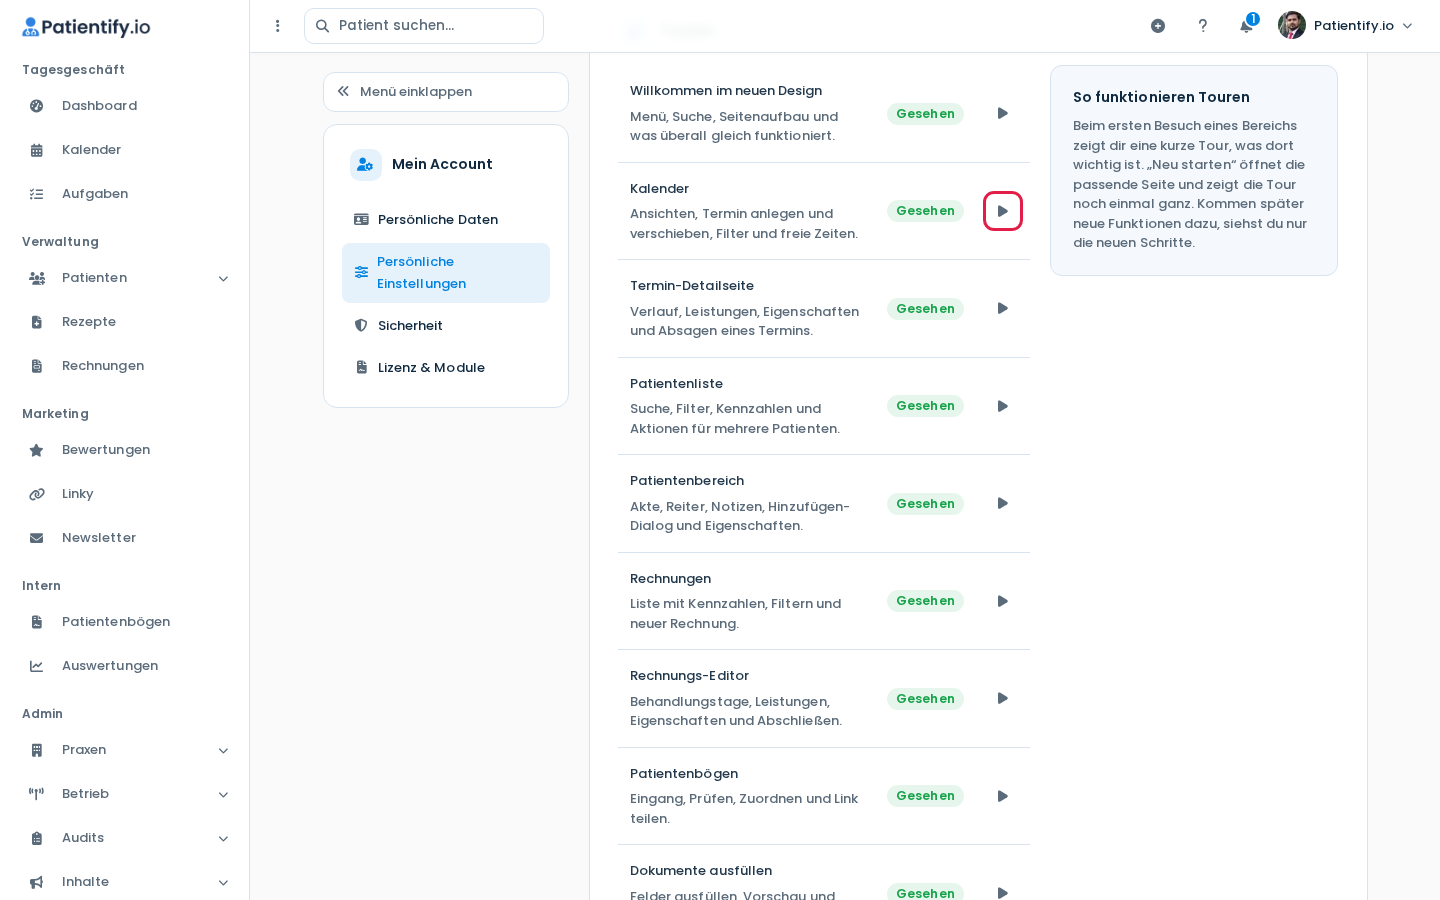This screenshot has width=1440, height=900.
Task: Expand the Audits submenu
Action: [x=224, y=839]
